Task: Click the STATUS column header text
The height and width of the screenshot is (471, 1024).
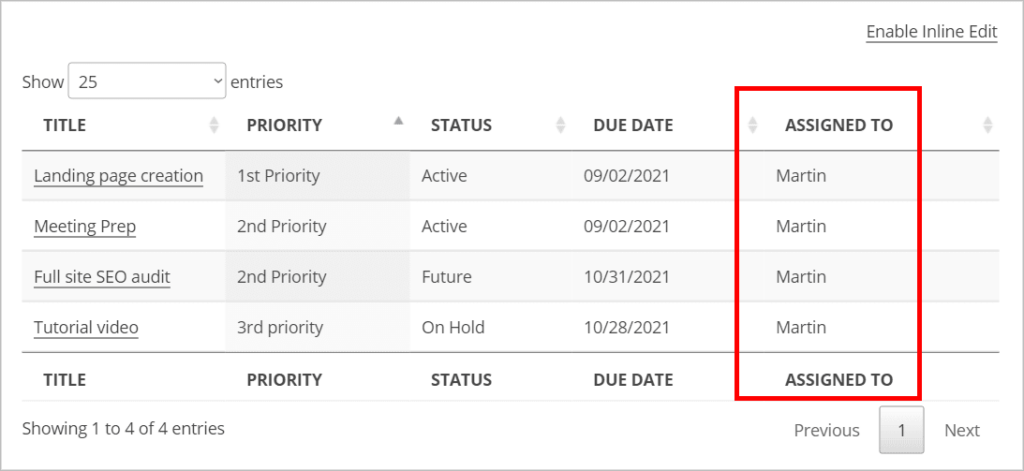Action: click(461, 125)
